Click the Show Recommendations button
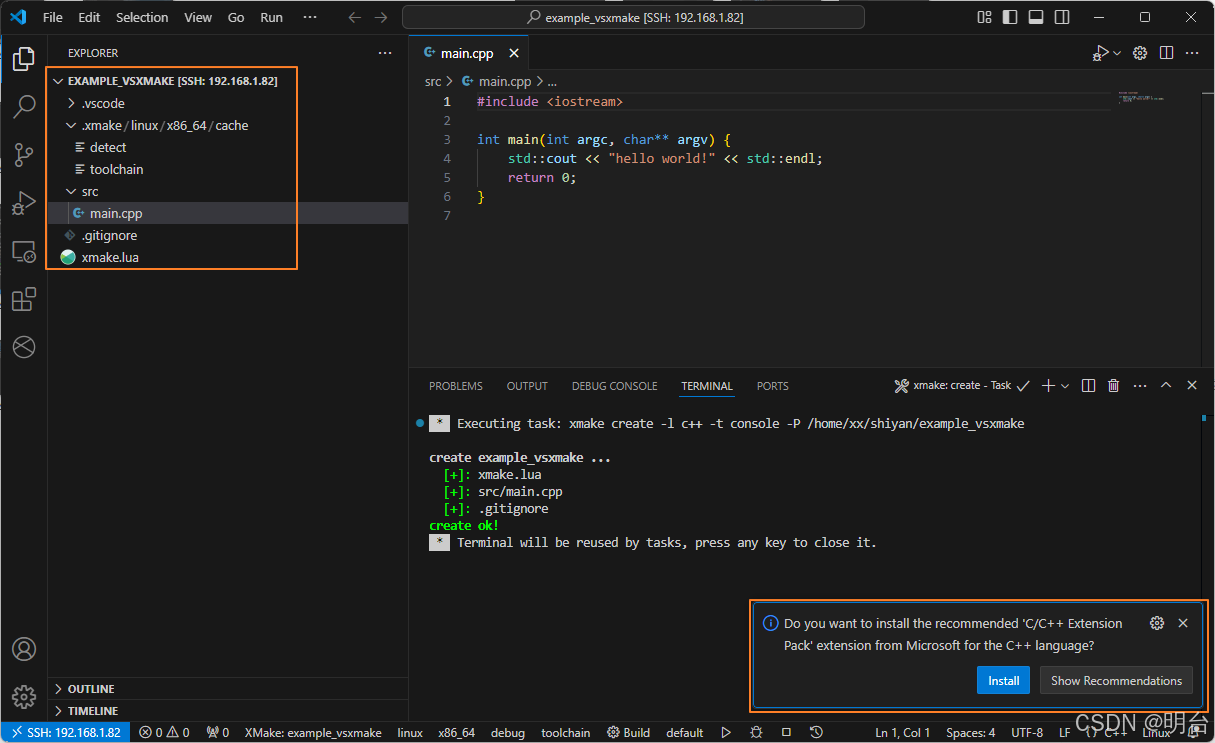 click(1116, 680)
